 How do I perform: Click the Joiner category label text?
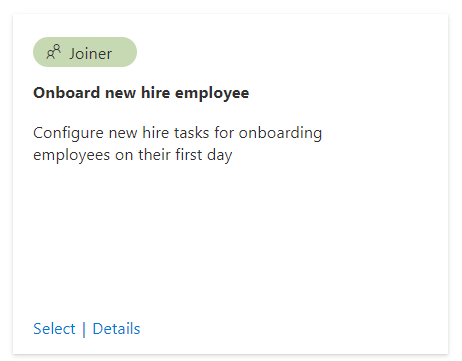click(x=90, y=54)
